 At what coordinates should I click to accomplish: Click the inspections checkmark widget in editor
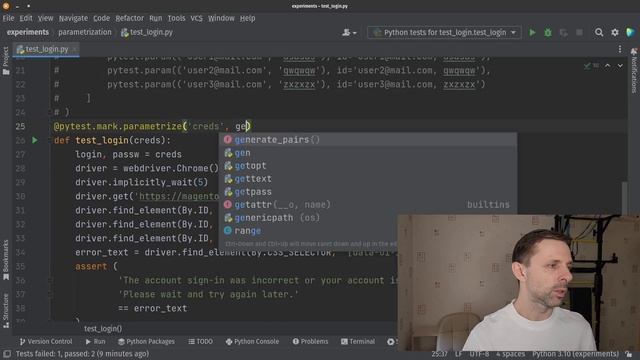591,65
